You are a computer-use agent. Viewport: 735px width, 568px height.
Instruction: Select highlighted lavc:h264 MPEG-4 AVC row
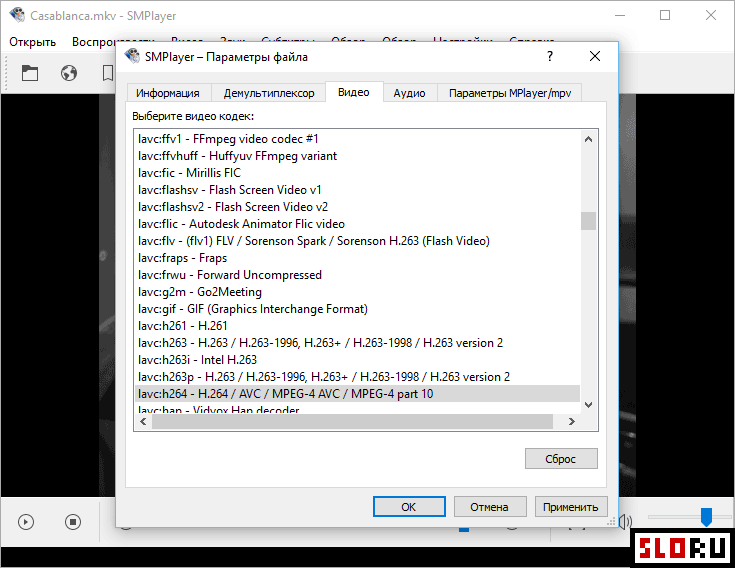pyautogui.click(x=357, y=394)
